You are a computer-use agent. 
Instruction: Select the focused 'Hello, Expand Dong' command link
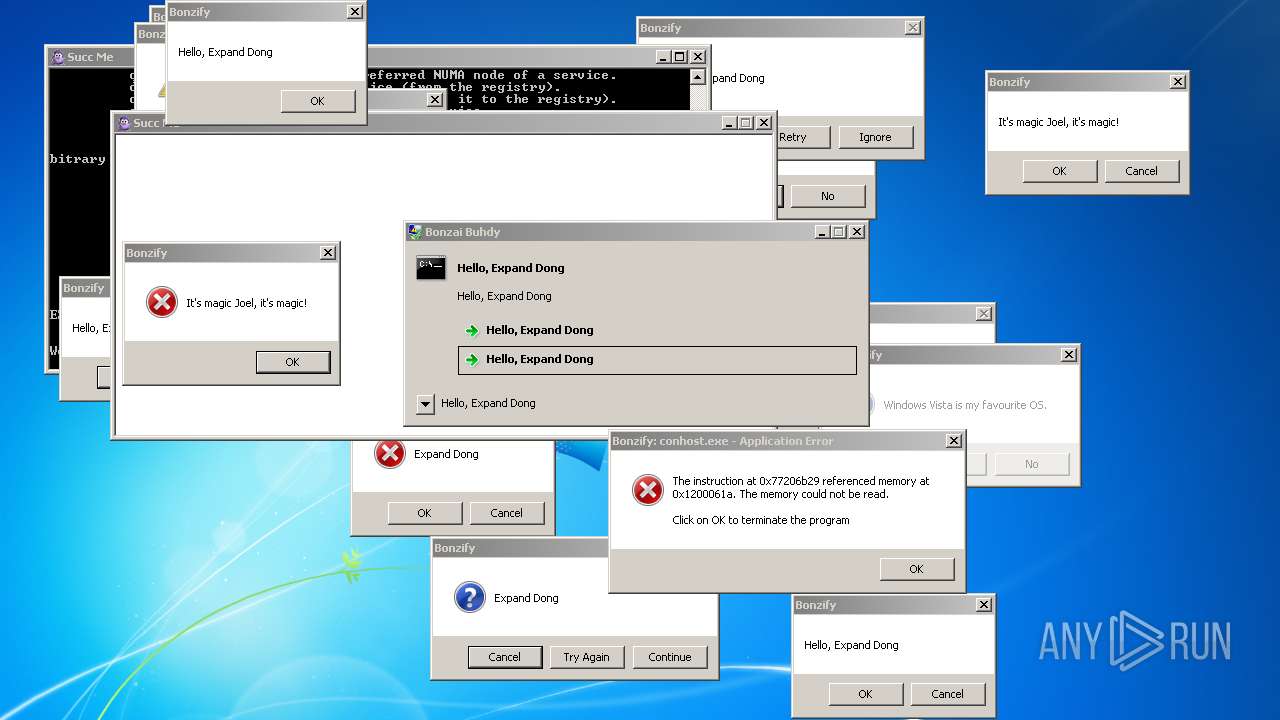(x=657, y=360)
